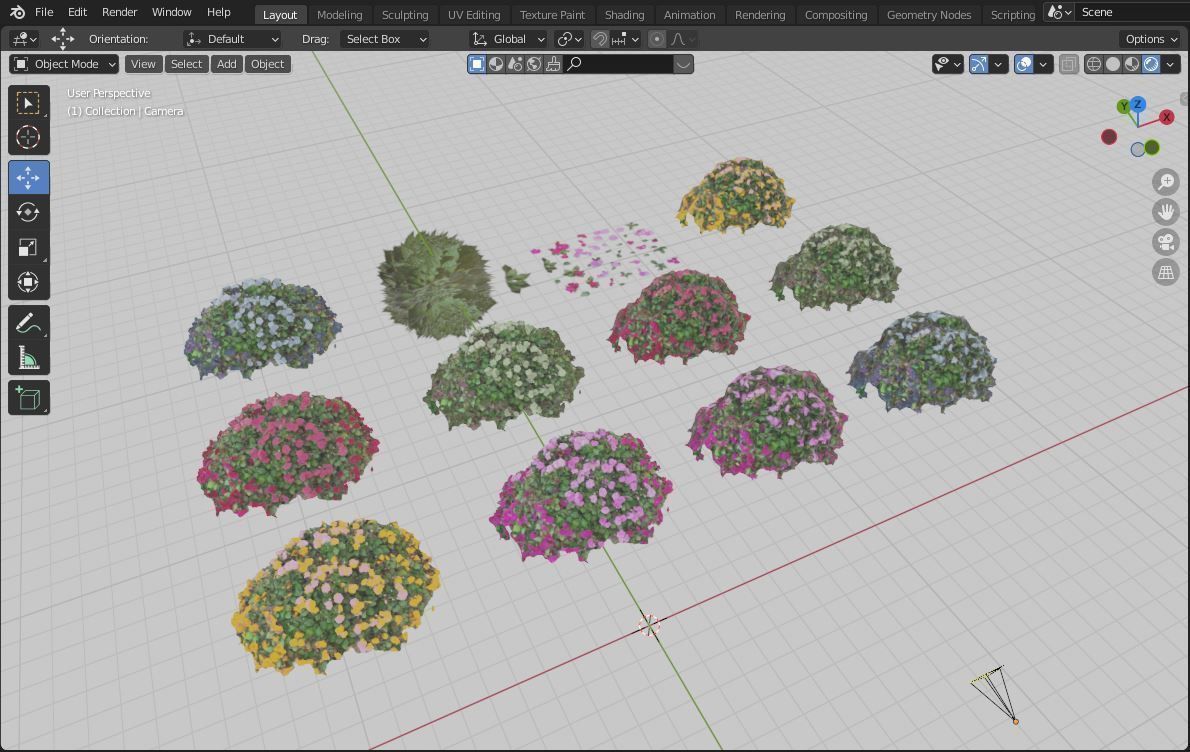Screen dimensions: 1190x752
Task: Open the viewport Add menu button
Action: 227,64
